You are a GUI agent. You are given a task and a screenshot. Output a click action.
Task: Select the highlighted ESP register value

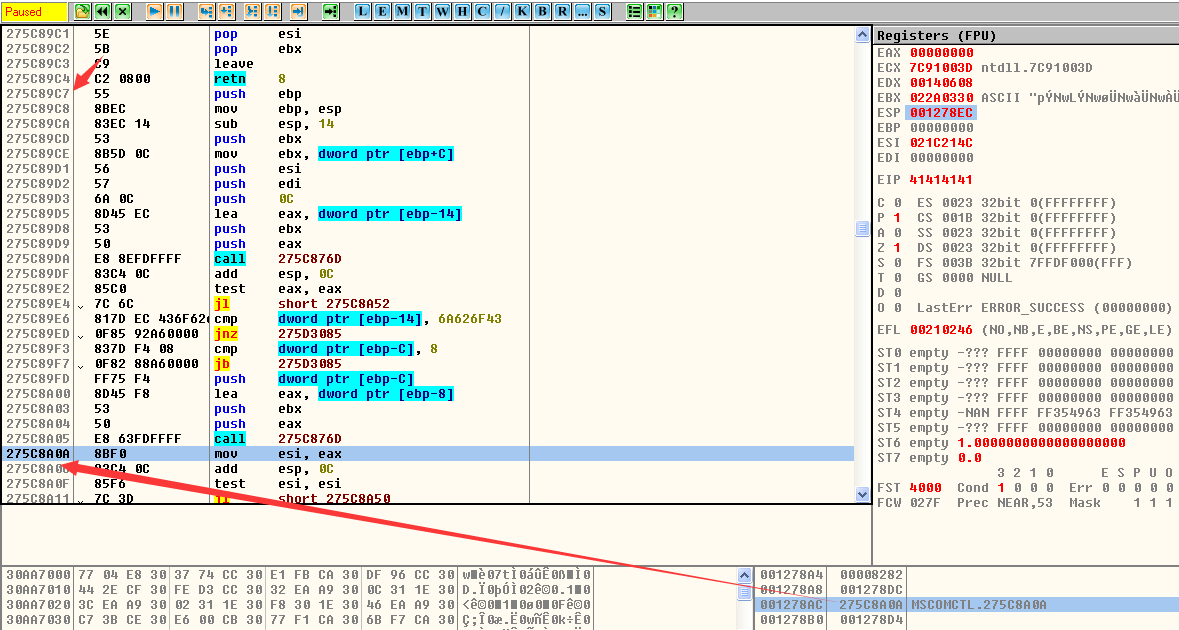click(x=940, y=113)
